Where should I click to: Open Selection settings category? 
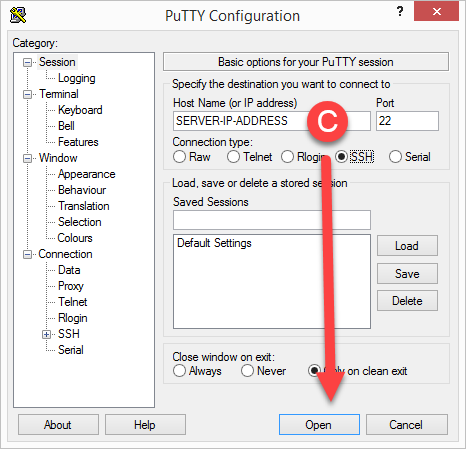[80, 222]
